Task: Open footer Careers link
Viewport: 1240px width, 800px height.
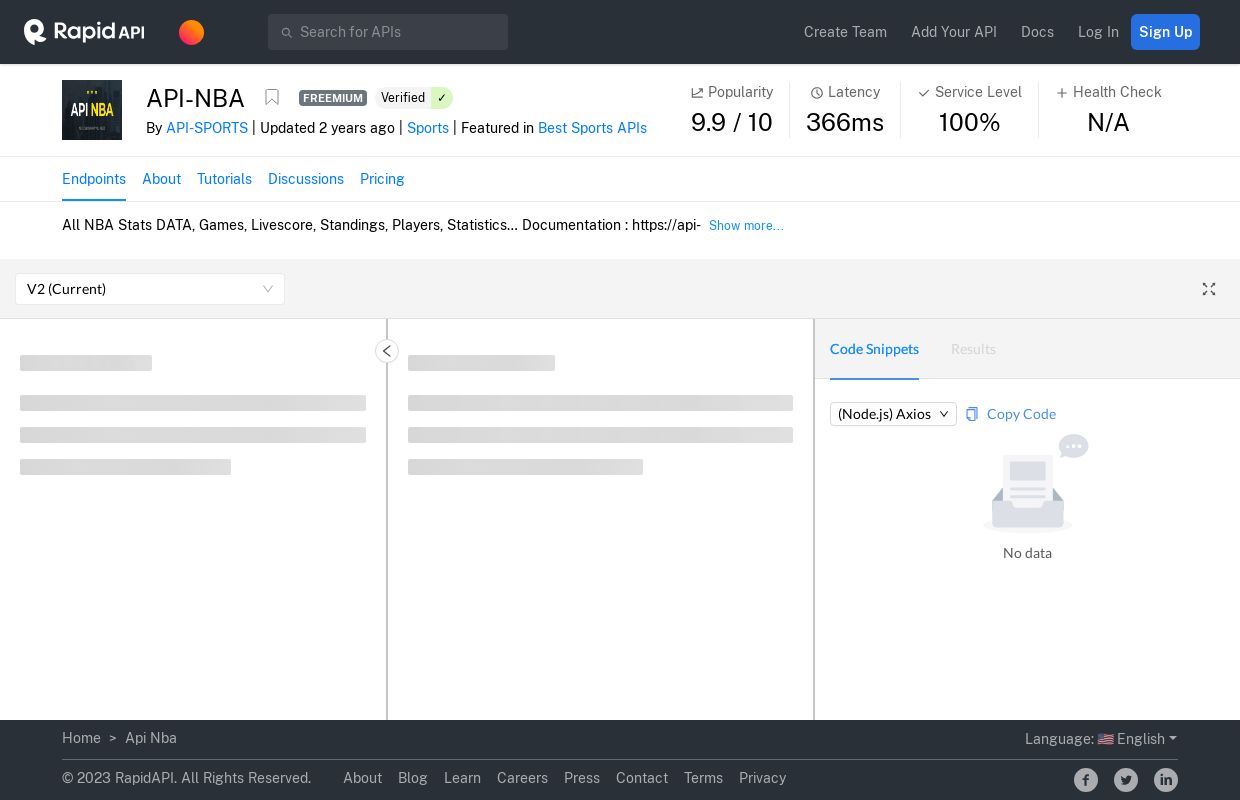Action: coord(522,778)
